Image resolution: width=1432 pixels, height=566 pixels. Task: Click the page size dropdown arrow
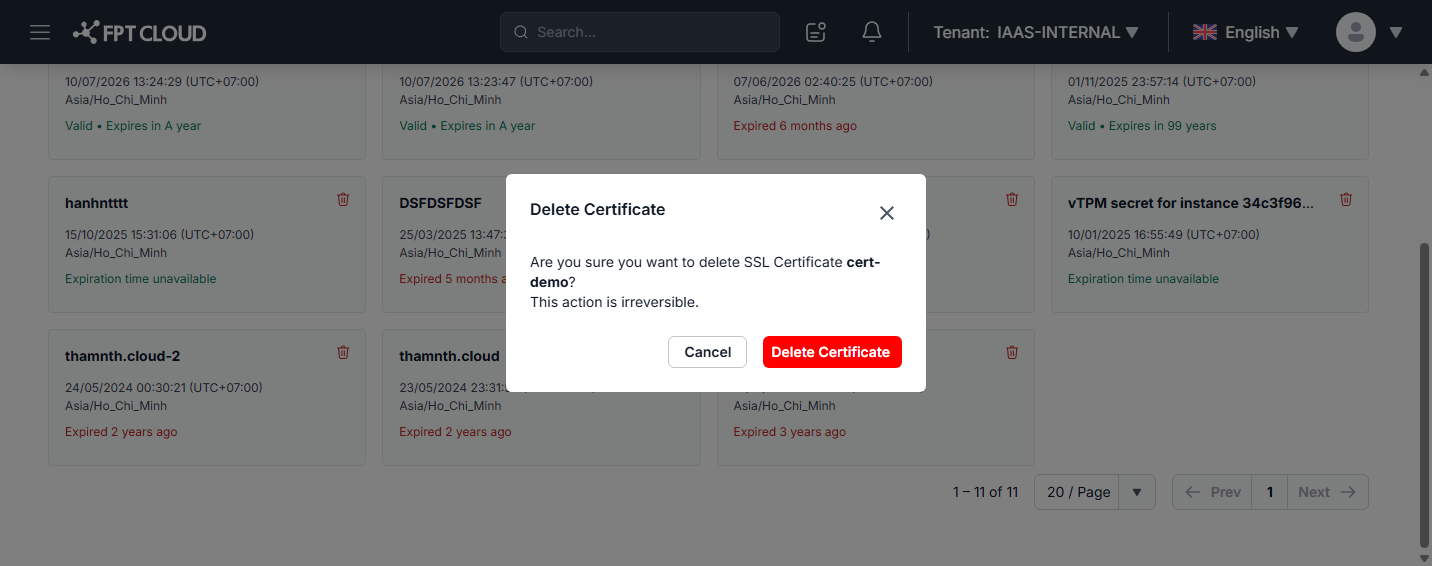point(1137,492)
